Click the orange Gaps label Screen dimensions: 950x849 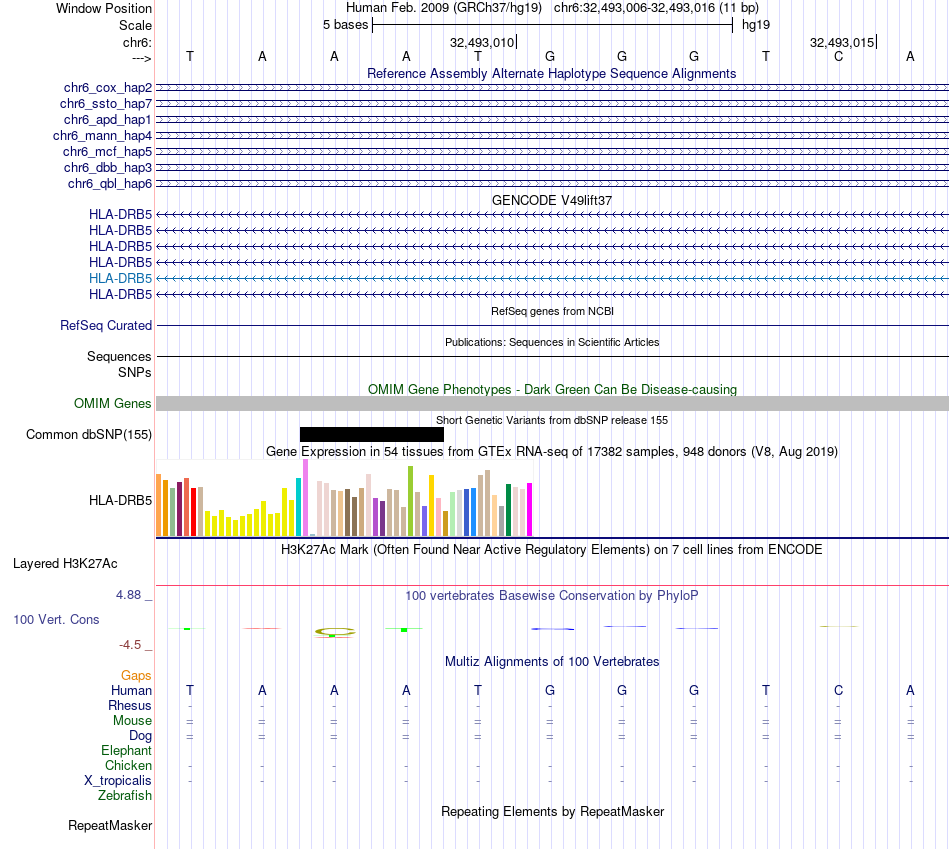pyautogui.click(x=136, y=675)
